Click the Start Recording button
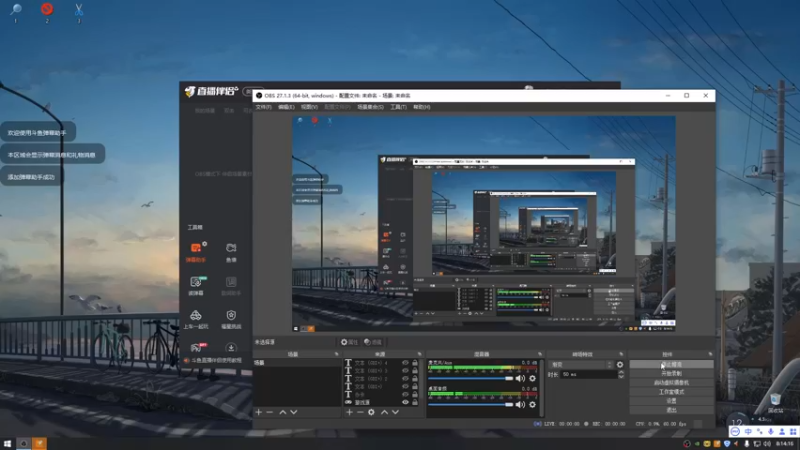Image resolution: width=800 pixels, height=450 pixels. pyautogui.click(x=671, y=374)
